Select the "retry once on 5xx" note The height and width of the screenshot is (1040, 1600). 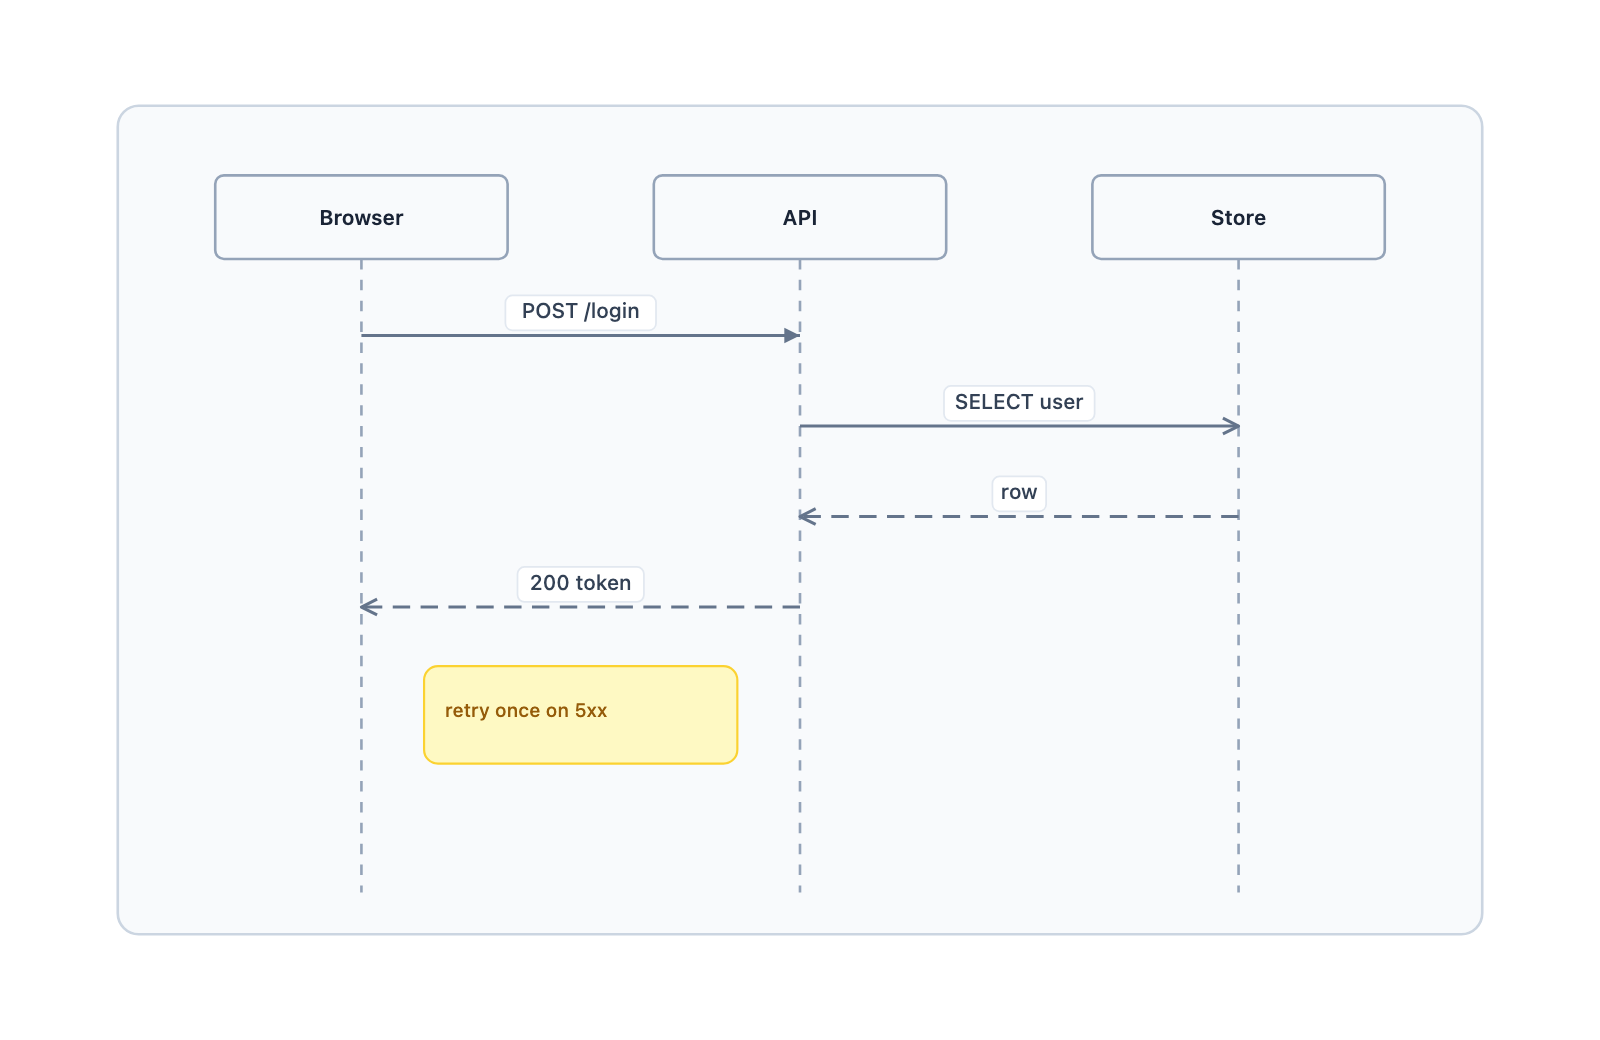pyautogui.click(x=580, y=715)
